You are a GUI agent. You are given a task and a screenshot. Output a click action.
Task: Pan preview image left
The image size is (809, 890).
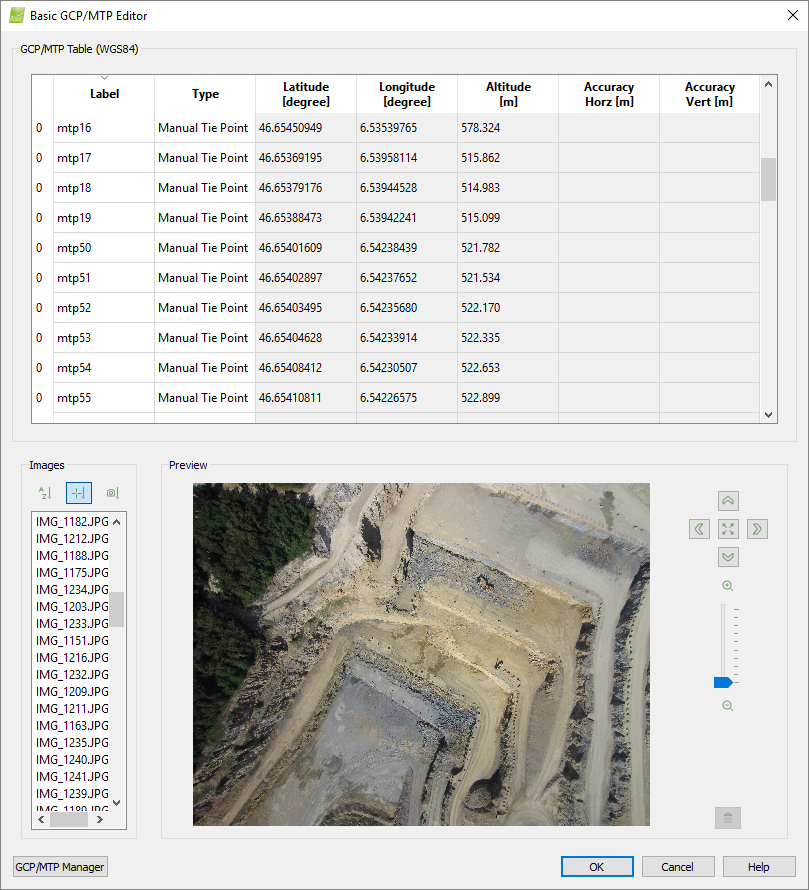(x=699, y=529)
